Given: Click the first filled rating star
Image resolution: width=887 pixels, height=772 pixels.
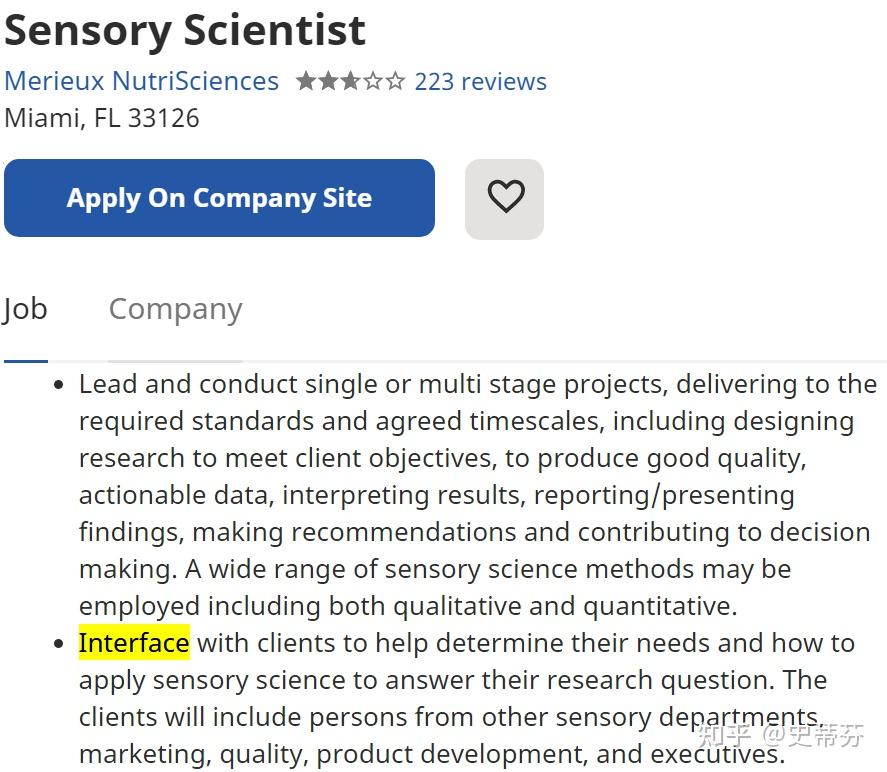Looking at the screenshot, I should pos(306,81).
